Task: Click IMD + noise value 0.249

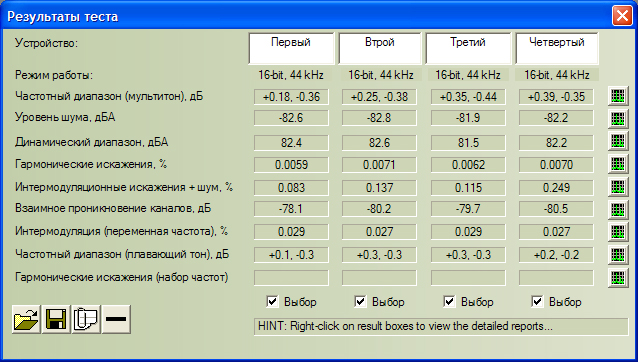Action: [556, 188]
